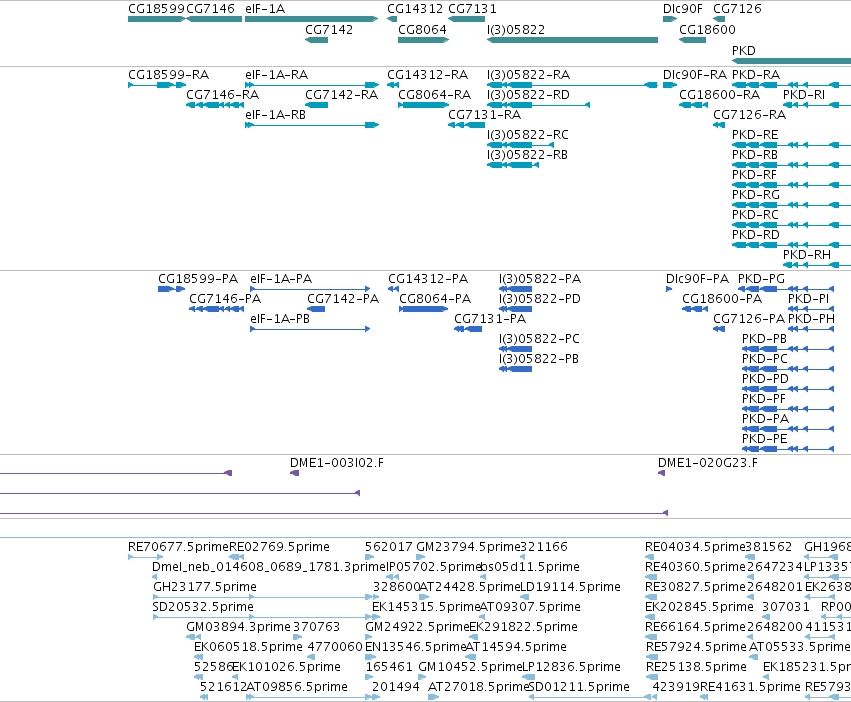
Task: Select transcript CG7131-RA
Action: 485,115
